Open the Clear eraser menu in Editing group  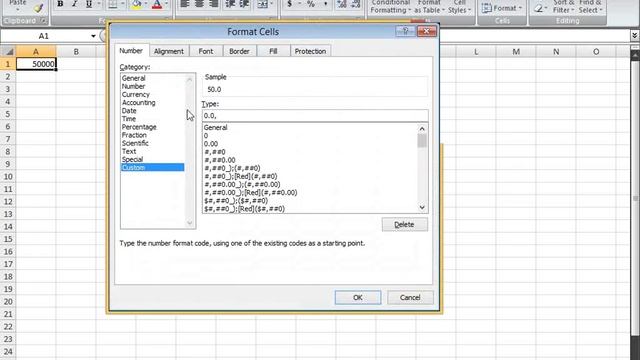540,8
